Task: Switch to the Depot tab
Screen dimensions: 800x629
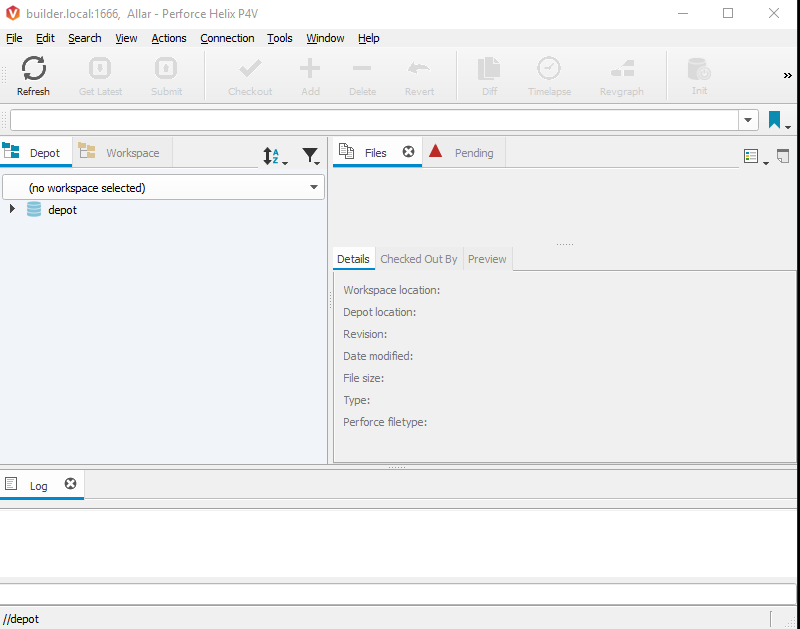Action: click(x=36, y=152)
